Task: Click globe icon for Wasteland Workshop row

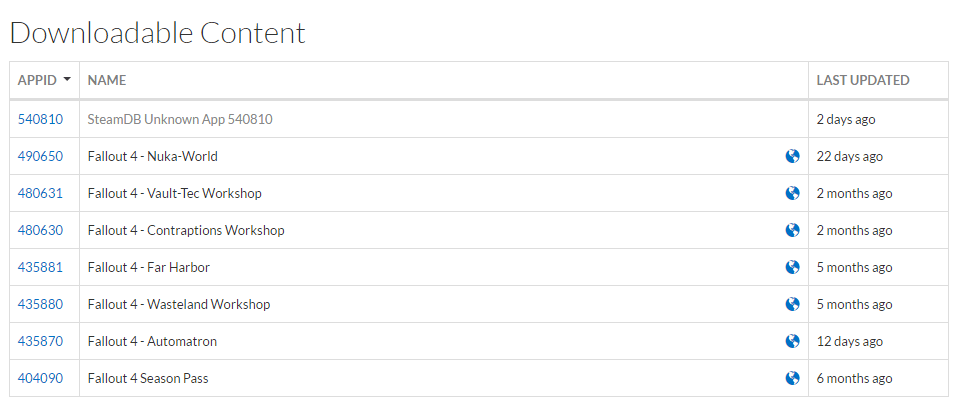Action: click(792, 304)
